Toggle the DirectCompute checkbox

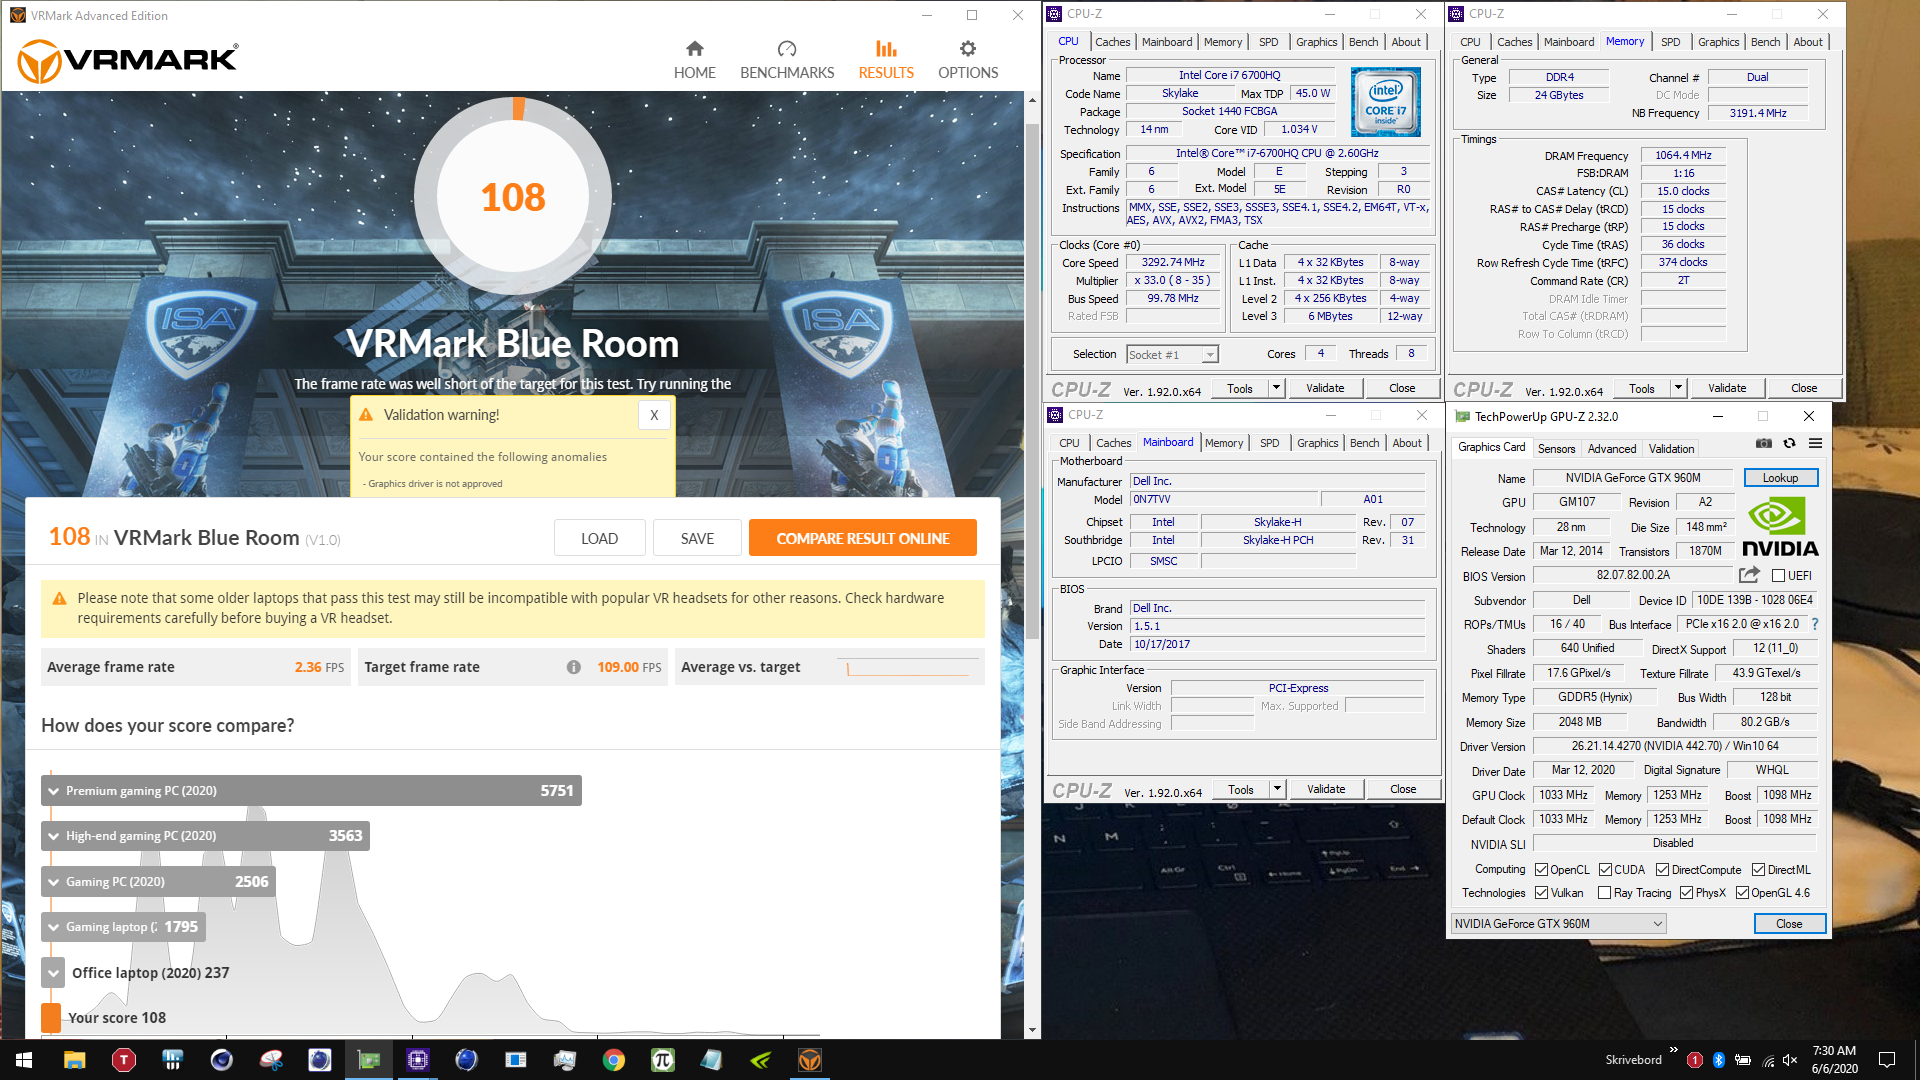point(1662,870)
